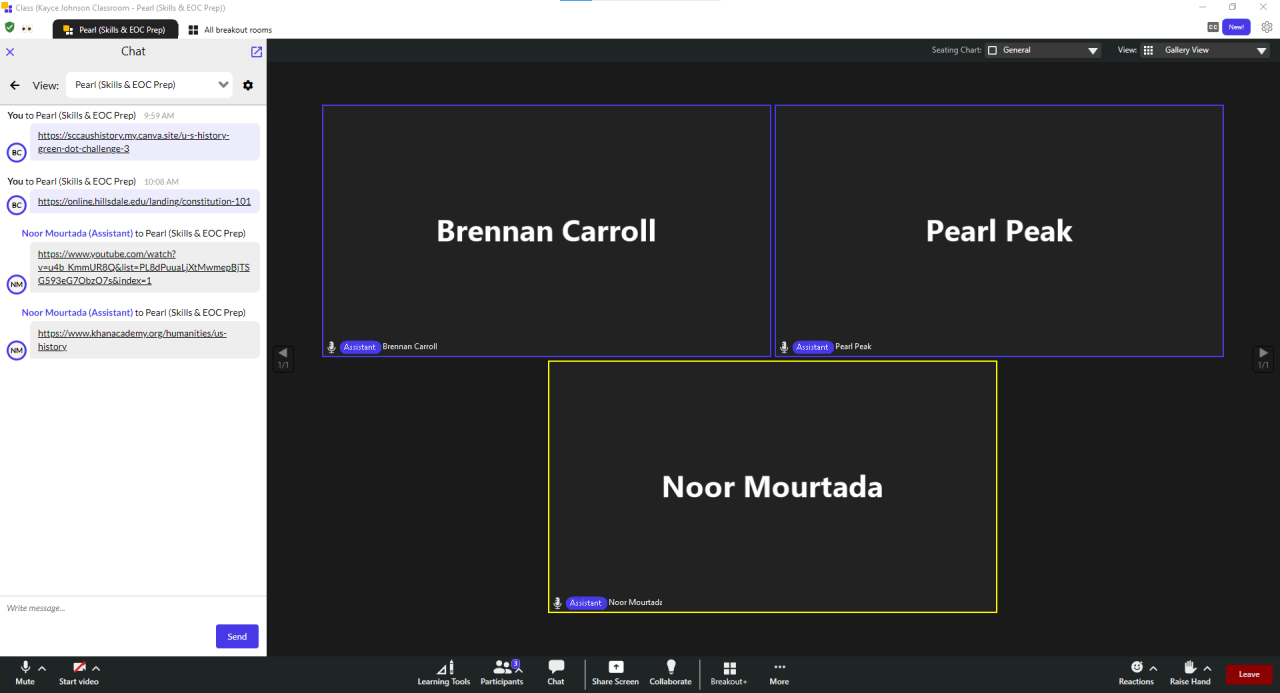The image size is (1280, 693).
Task: Click Assistant badge on Brennan Carroll tile
Action: 360,347
